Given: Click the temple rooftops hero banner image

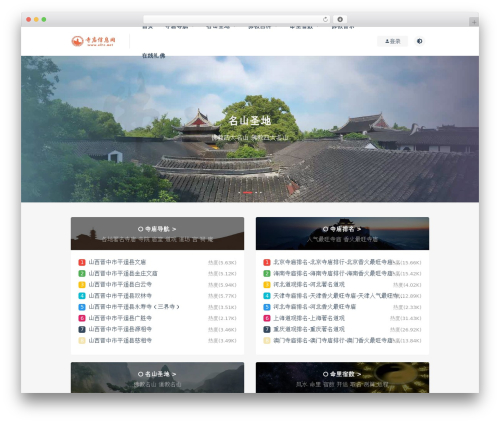Looking at the screenshot, I should click(250, 129).
